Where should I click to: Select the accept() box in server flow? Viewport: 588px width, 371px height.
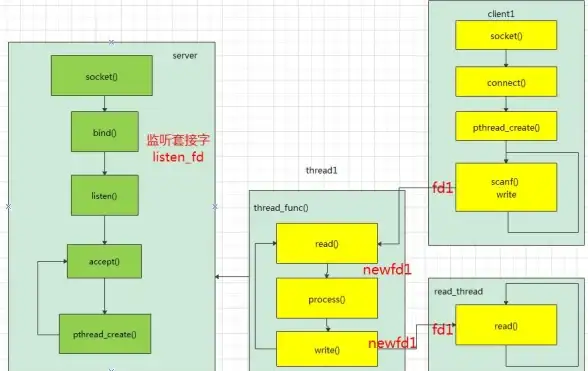104,261
